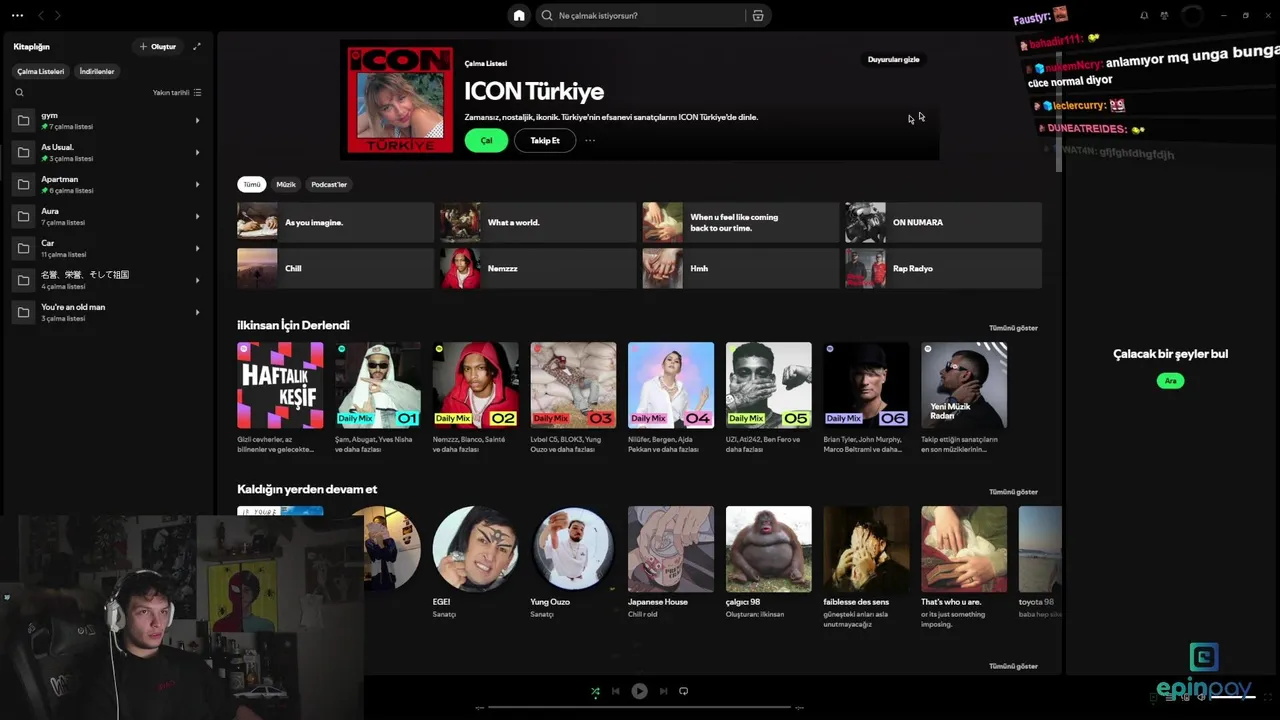
Task: Open the notifications bell icon
Action: click(1144, 15)
